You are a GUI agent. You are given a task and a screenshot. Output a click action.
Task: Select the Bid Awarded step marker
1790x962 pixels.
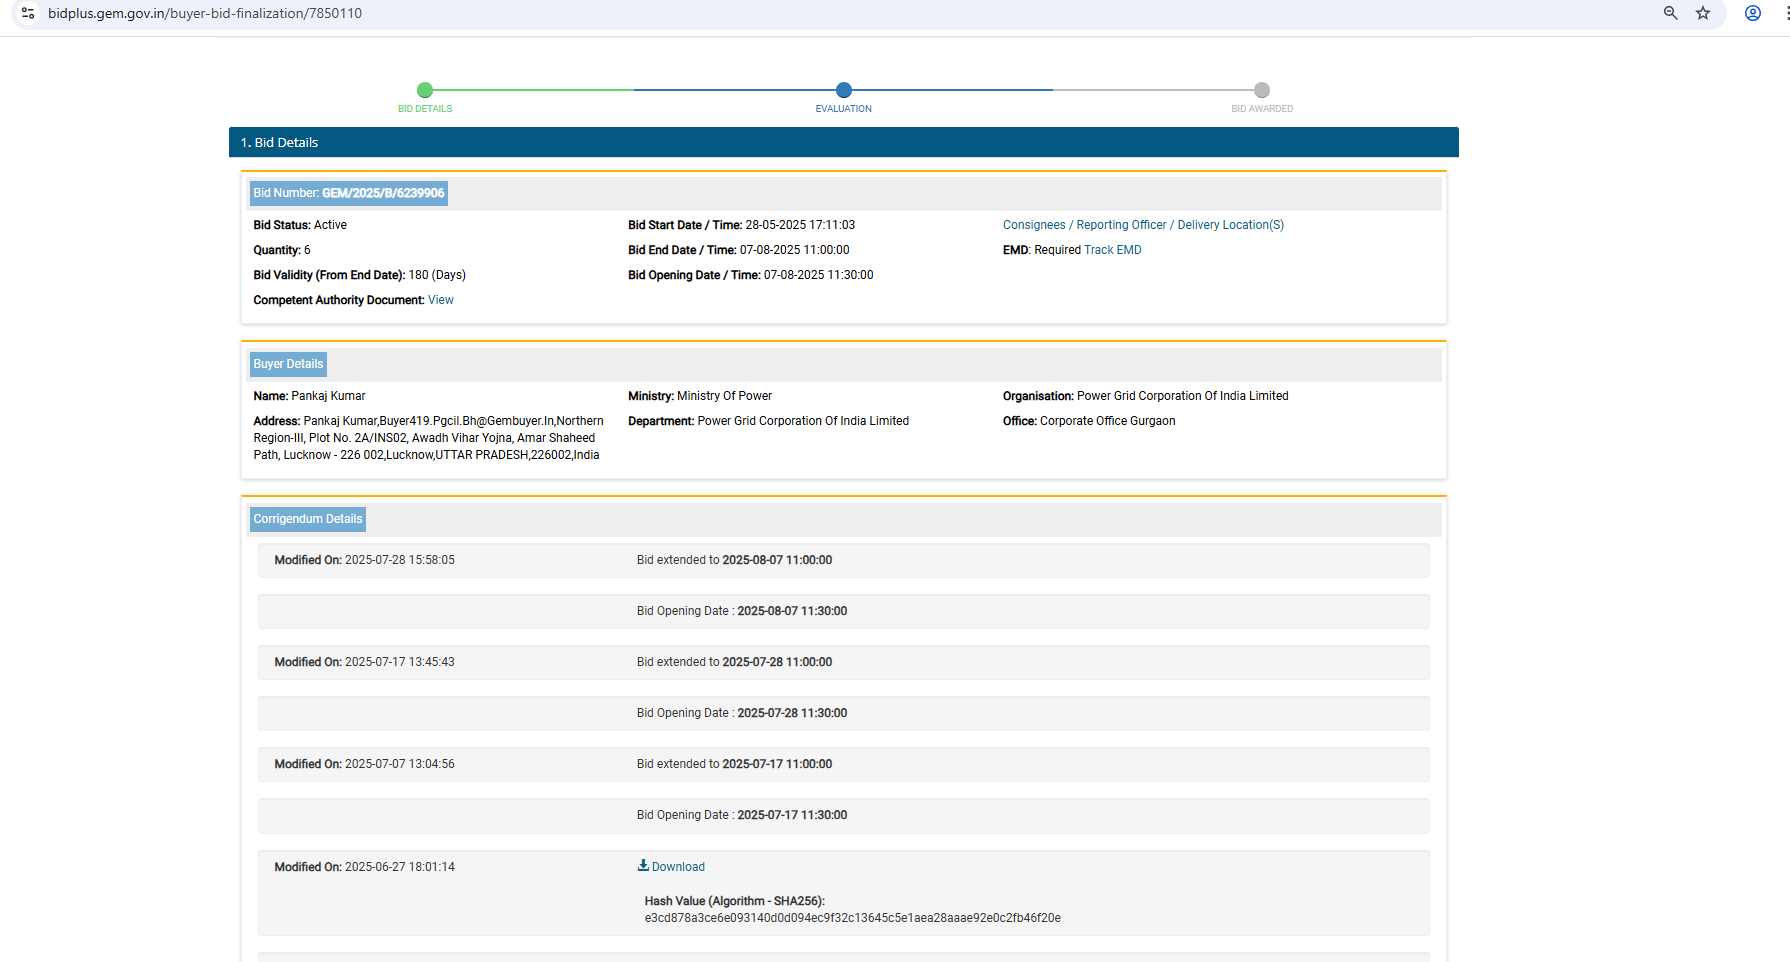(x=1262, y=90)
